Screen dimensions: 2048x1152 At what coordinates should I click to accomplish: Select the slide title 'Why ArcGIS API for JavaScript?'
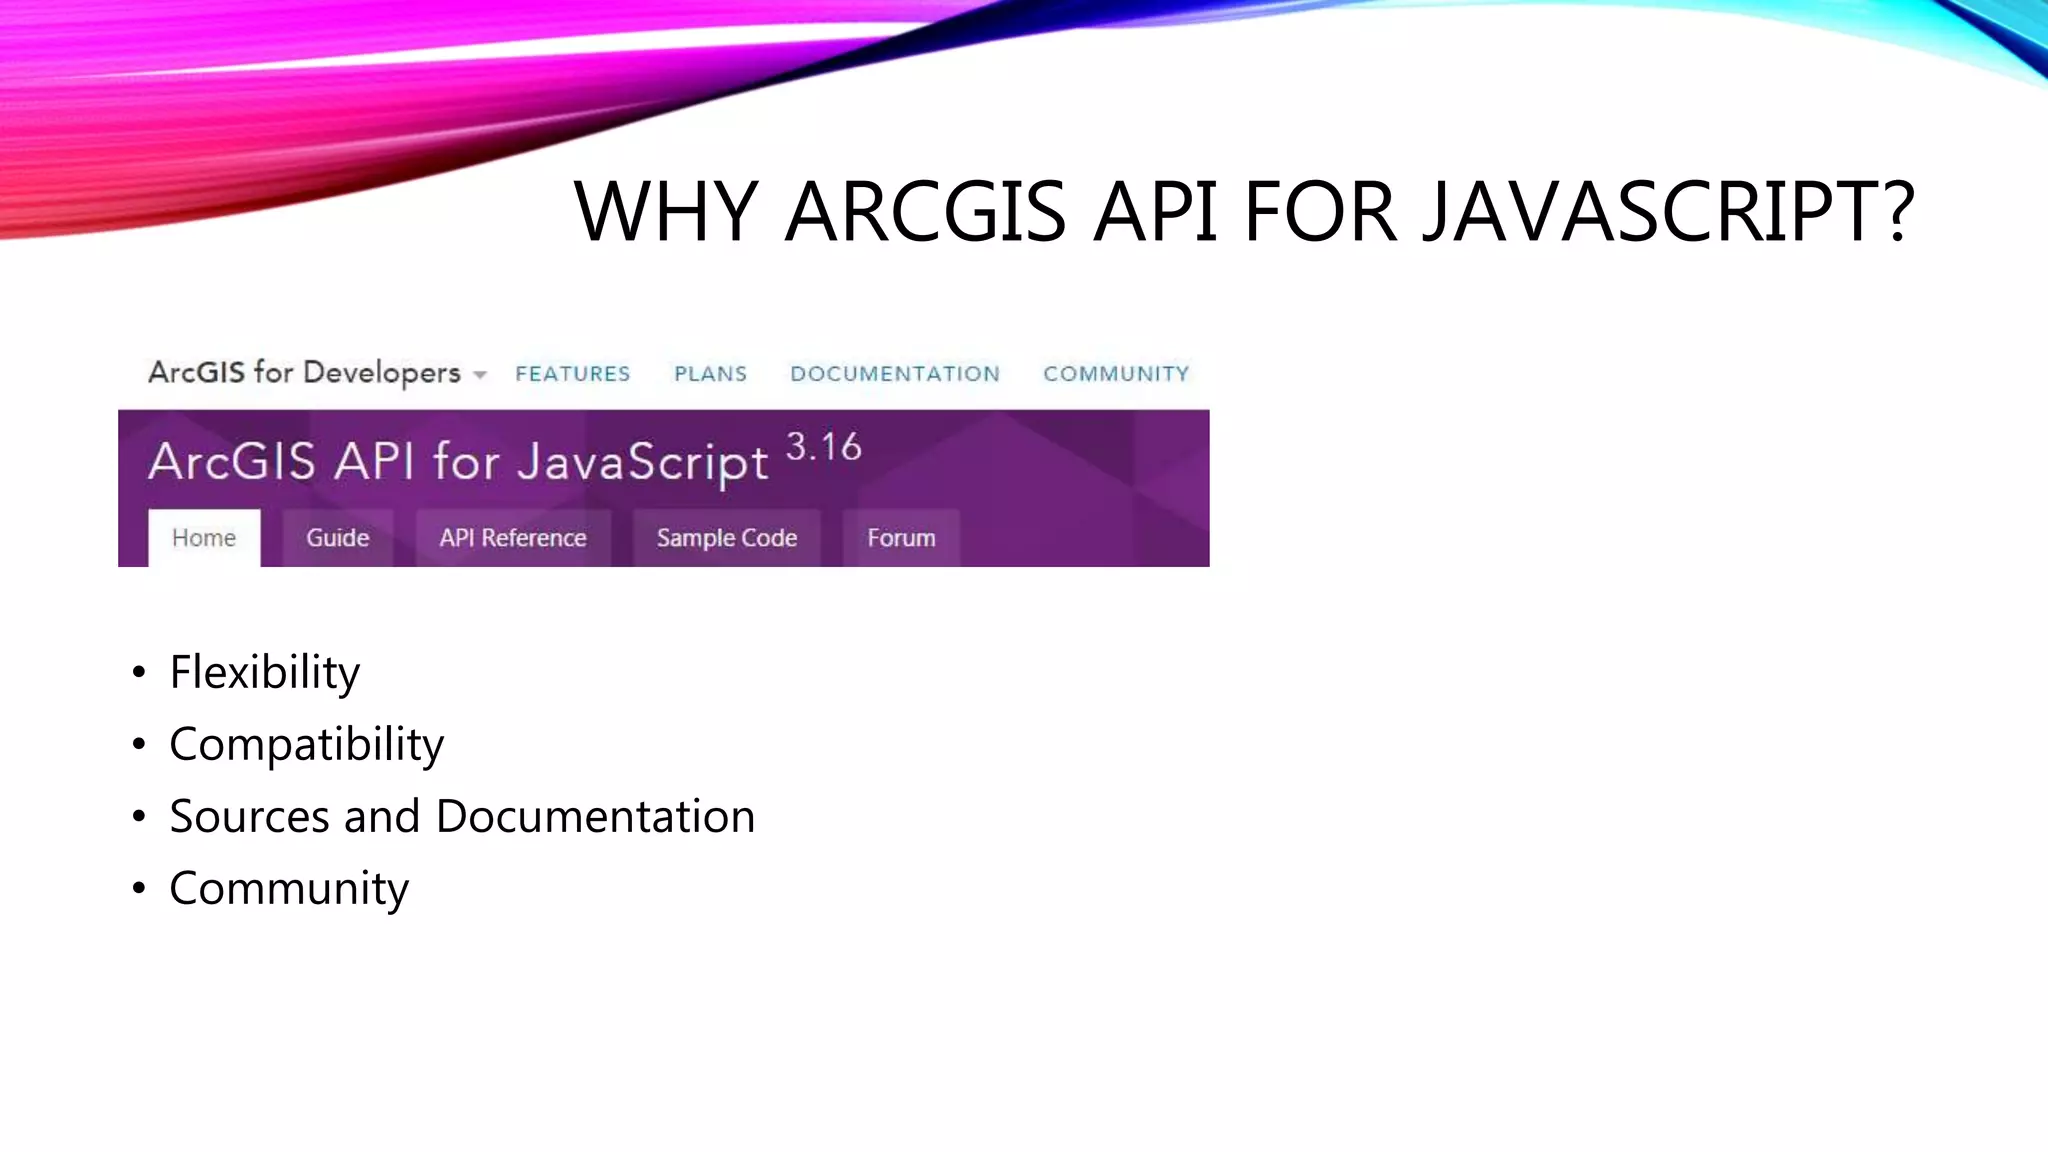[1245, 211]
